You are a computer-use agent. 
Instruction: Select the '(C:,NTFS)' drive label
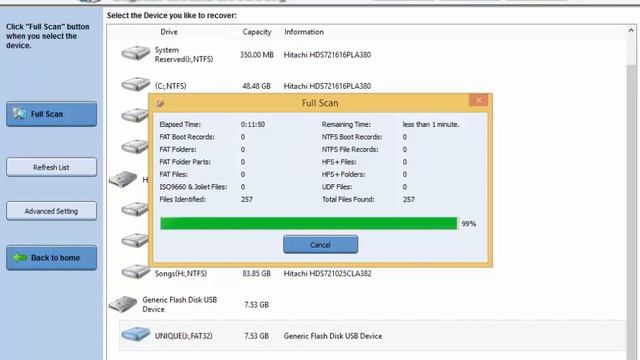click(171, 86)
